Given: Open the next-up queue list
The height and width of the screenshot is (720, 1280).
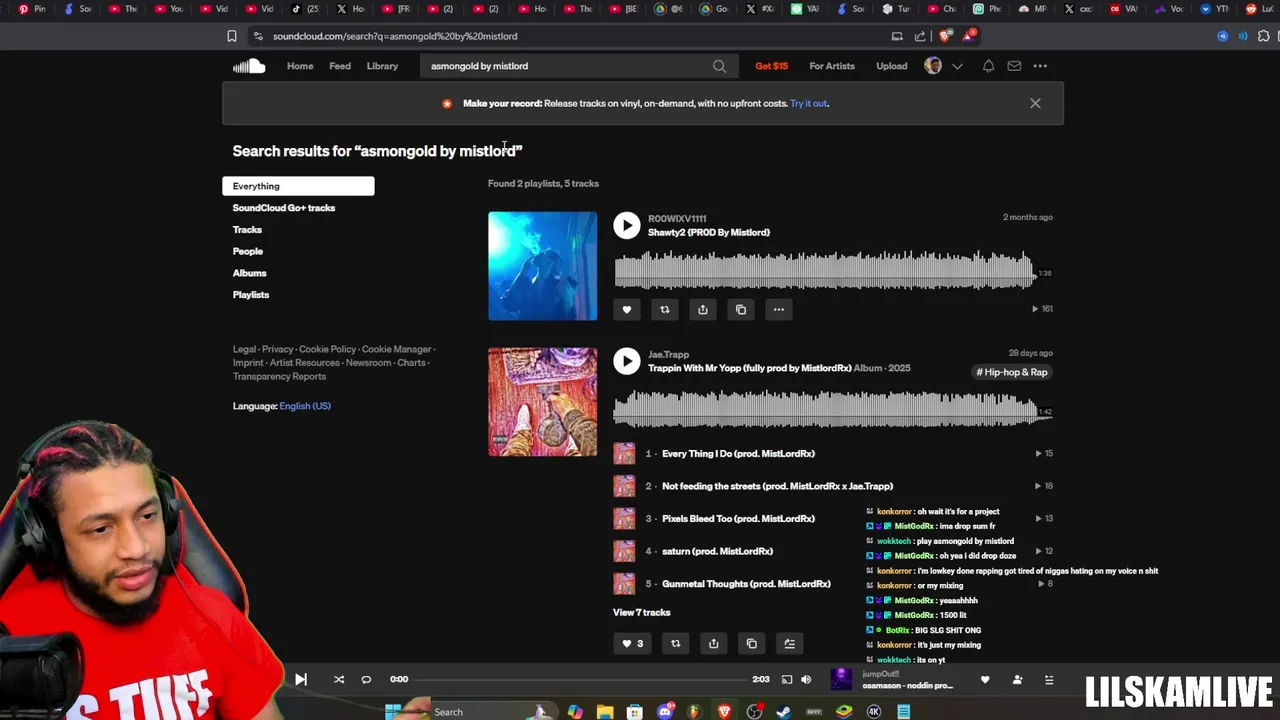Looking at the screenshot, I should (x=1049, y=680).
